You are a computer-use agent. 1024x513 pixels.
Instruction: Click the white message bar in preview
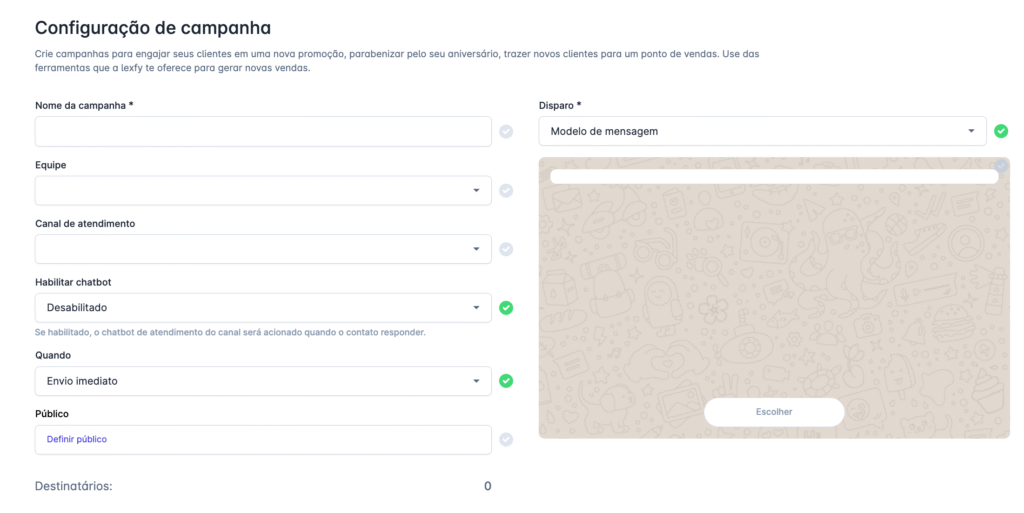pyautogui.click(x=774, y=177)
